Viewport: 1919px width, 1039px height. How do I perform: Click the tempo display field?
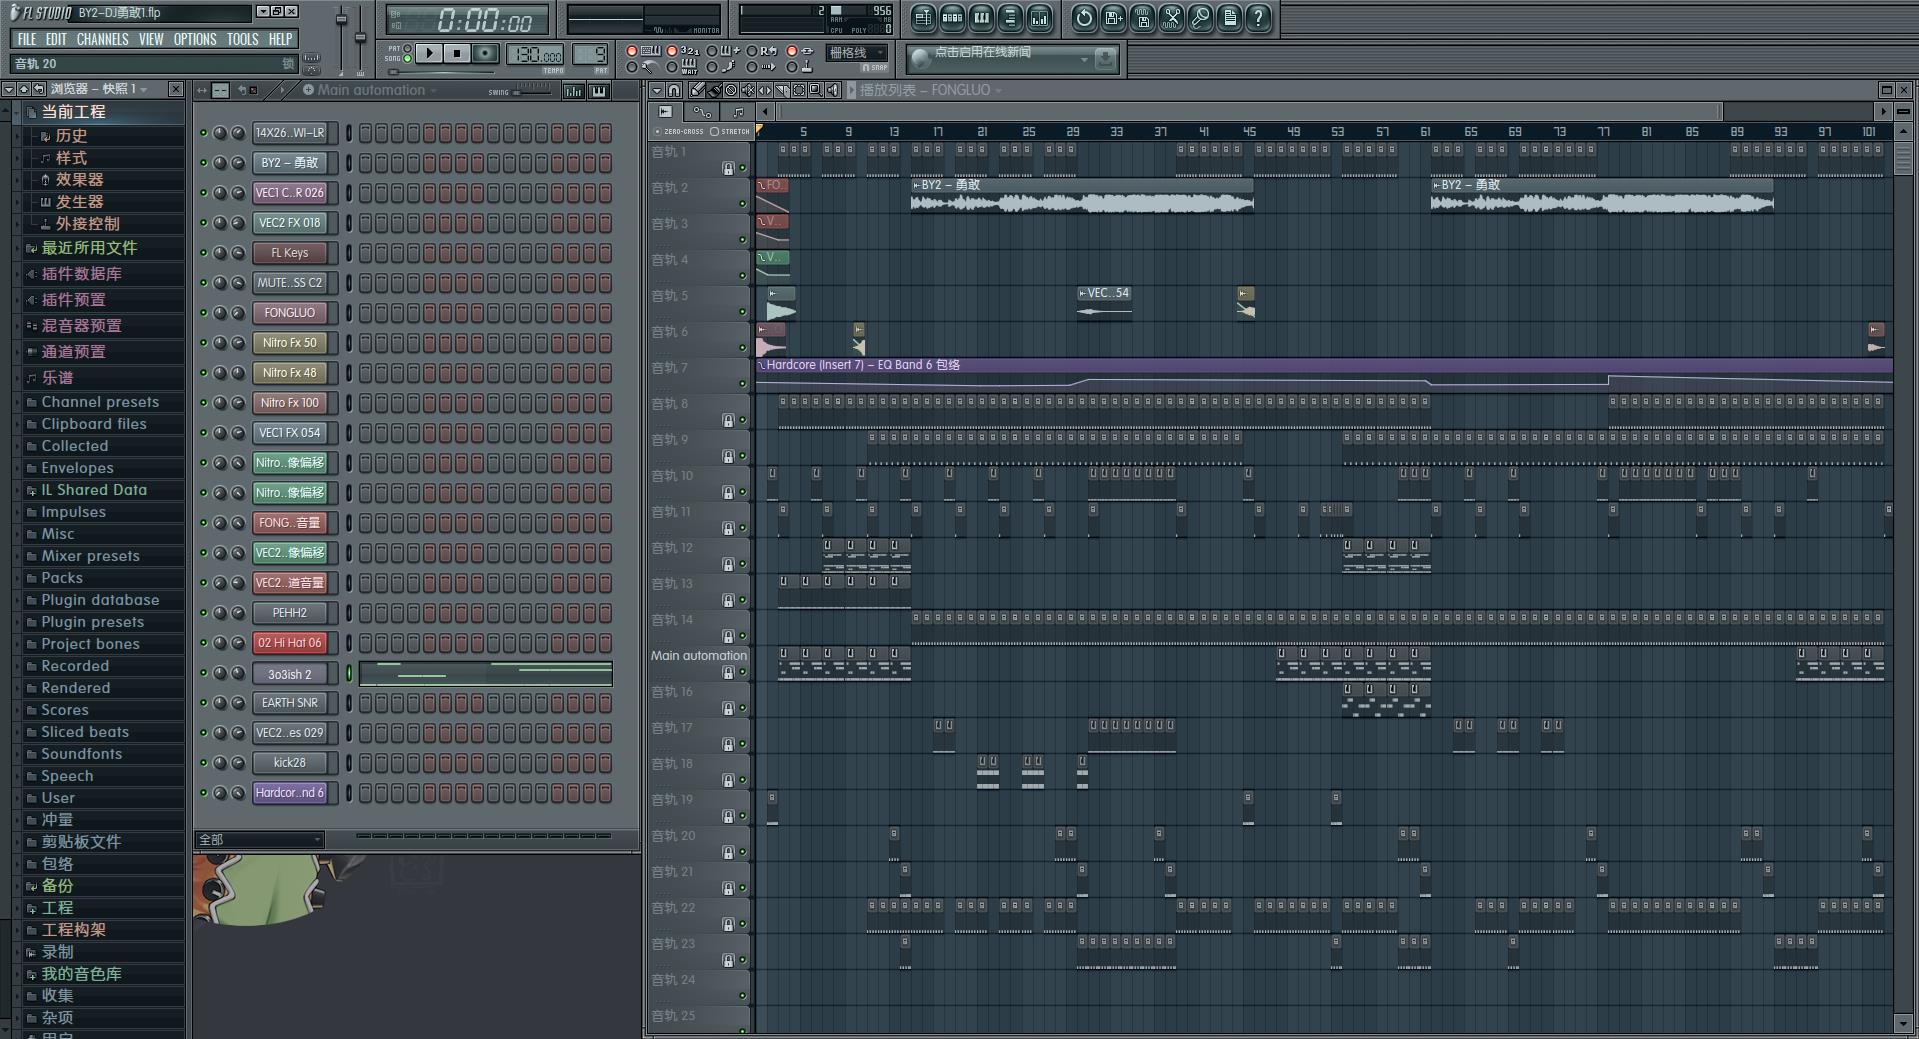535,55
